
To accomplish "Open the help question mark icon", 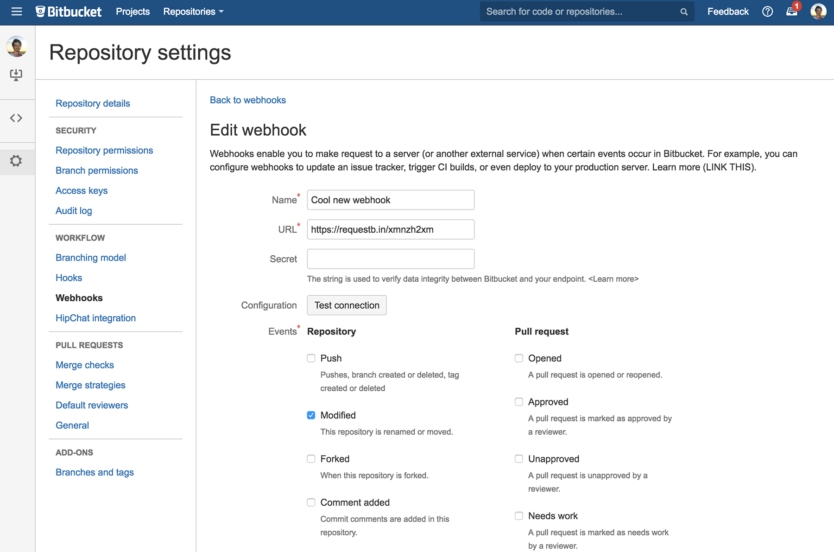I will (767, 11).
